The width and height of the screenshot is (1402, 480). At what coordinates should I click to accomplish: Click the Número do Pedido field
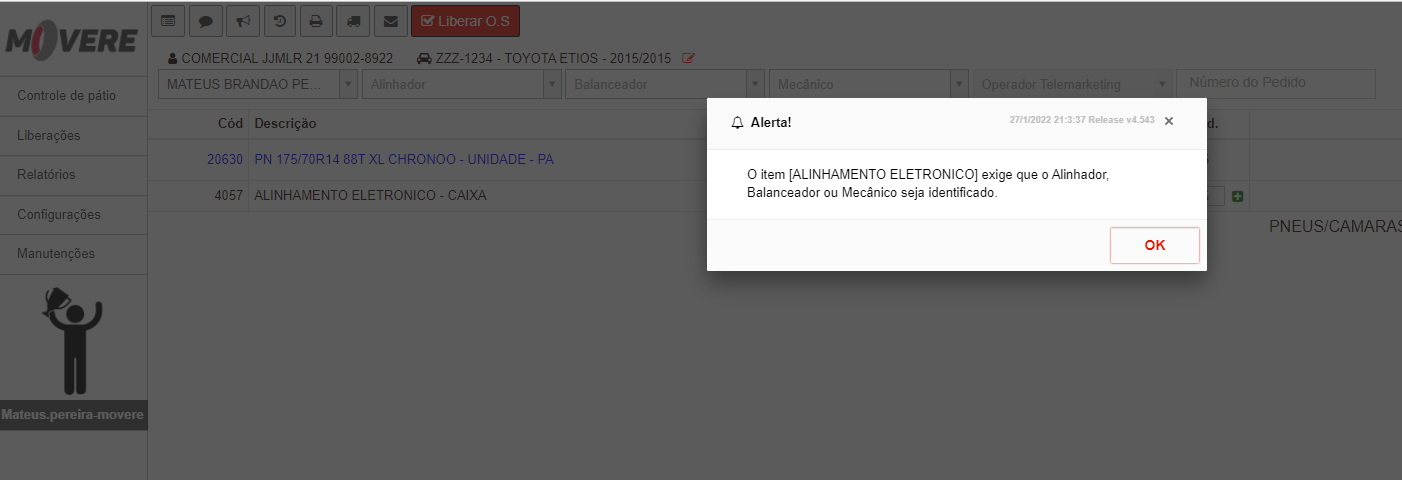(x=1276, y=83)
